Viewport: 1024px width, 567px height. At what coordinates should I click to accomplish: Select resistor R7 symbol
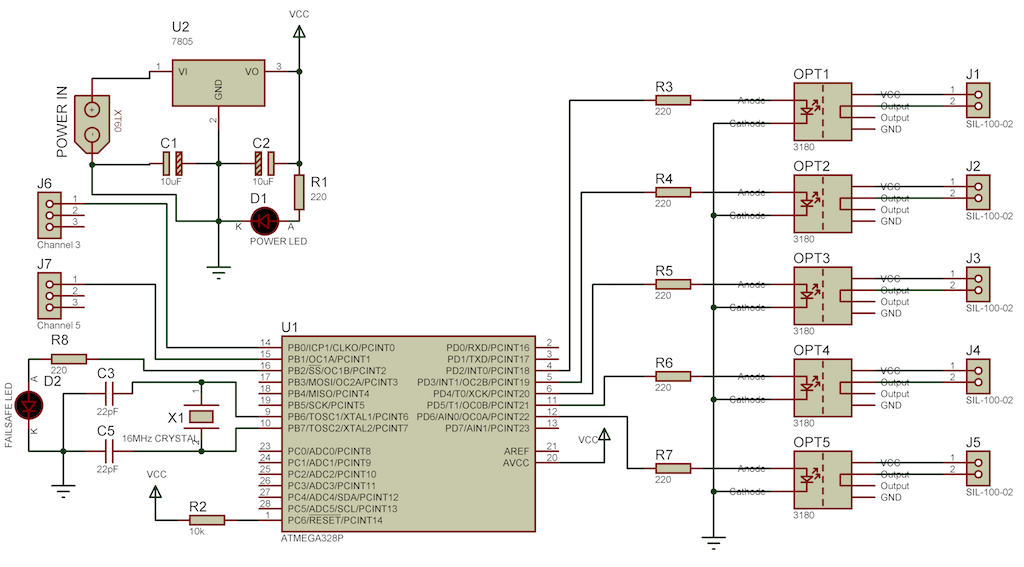click(673, 468)
